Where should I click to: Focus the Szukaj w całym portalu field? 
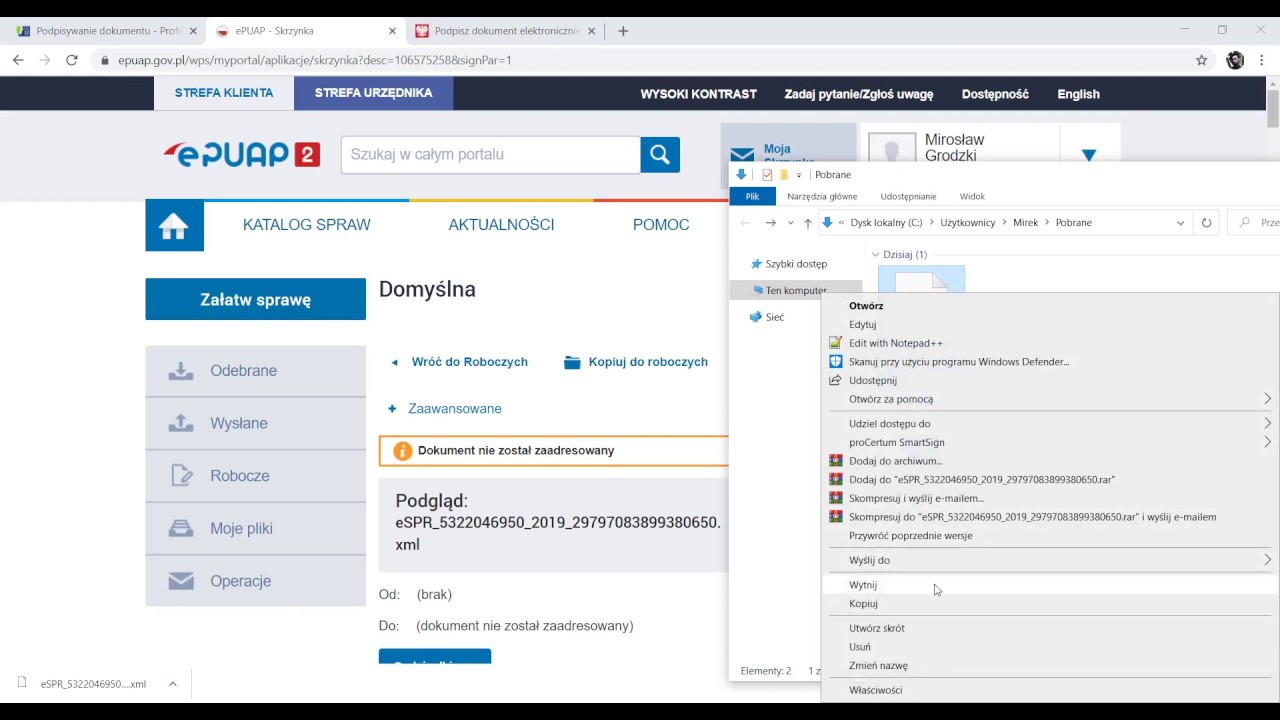[491, 154]
